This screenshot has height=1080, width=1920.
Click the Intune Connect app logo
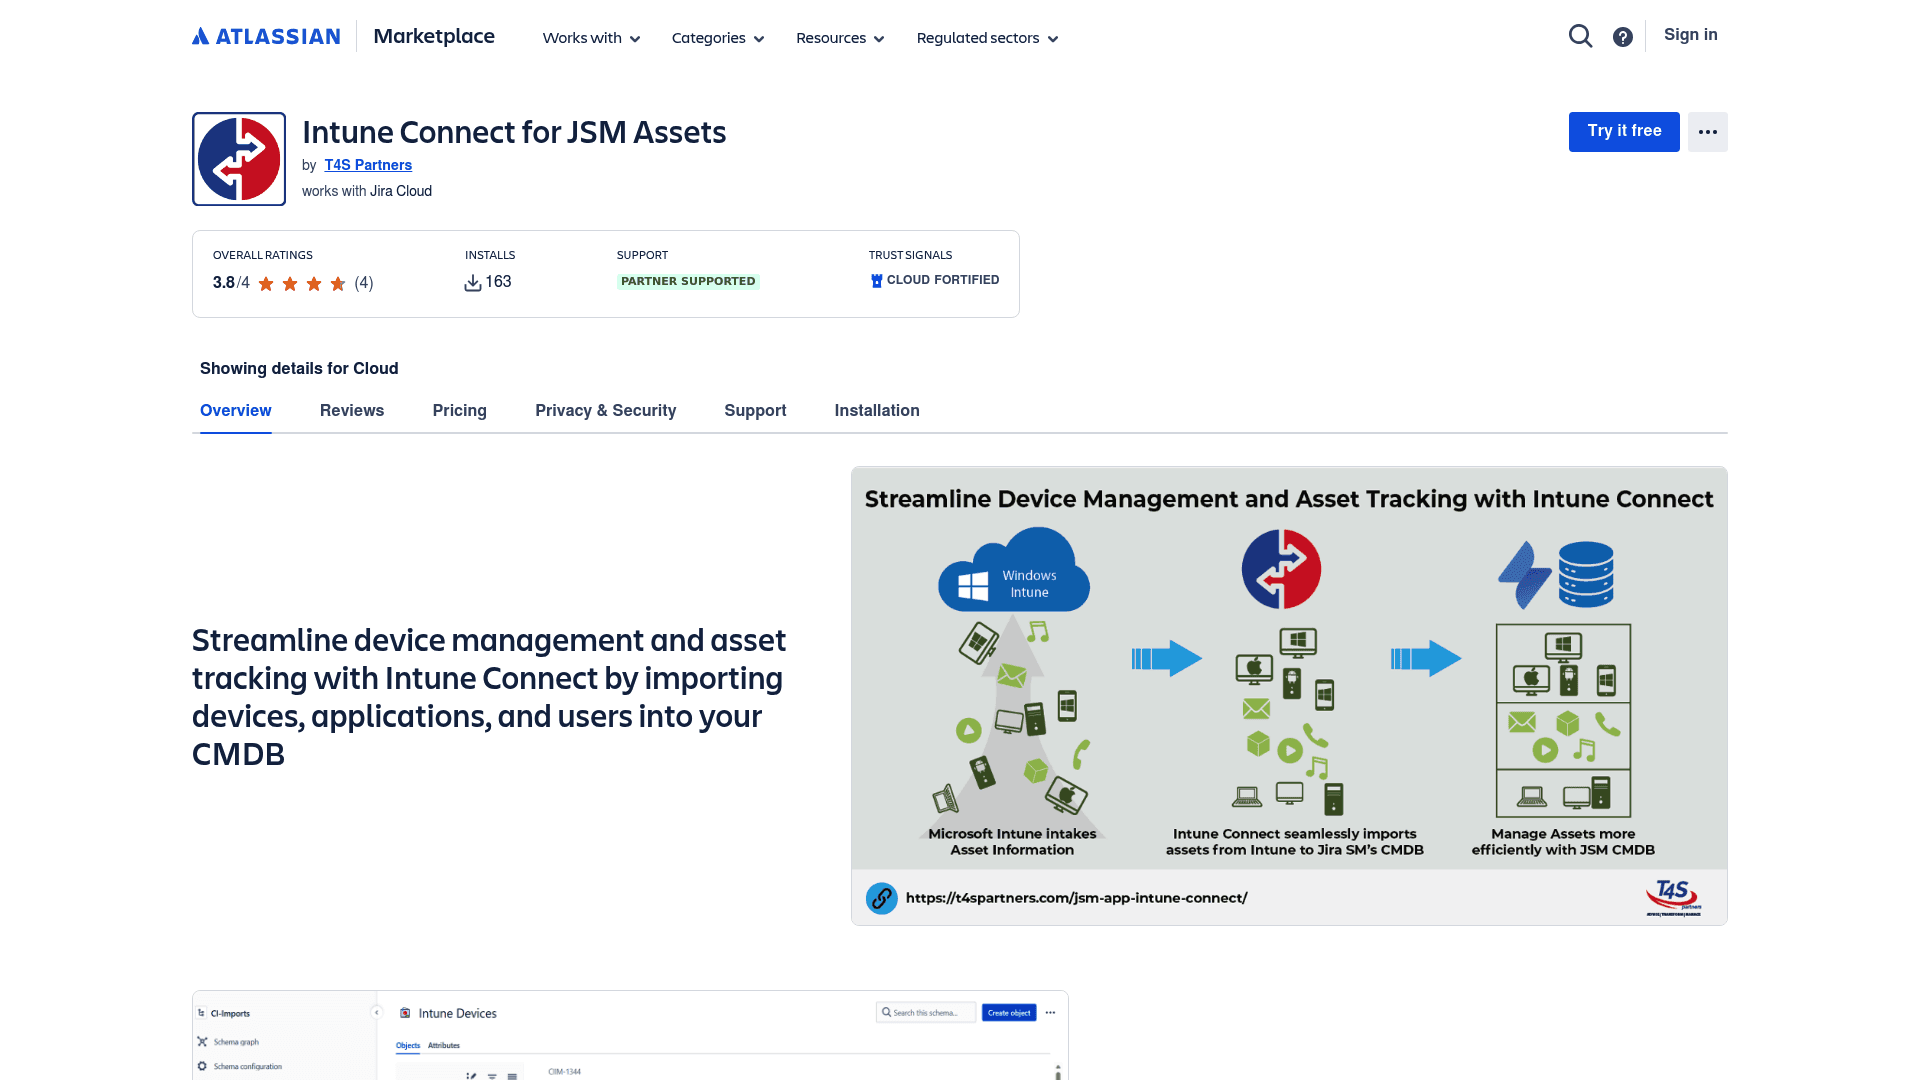238,158
